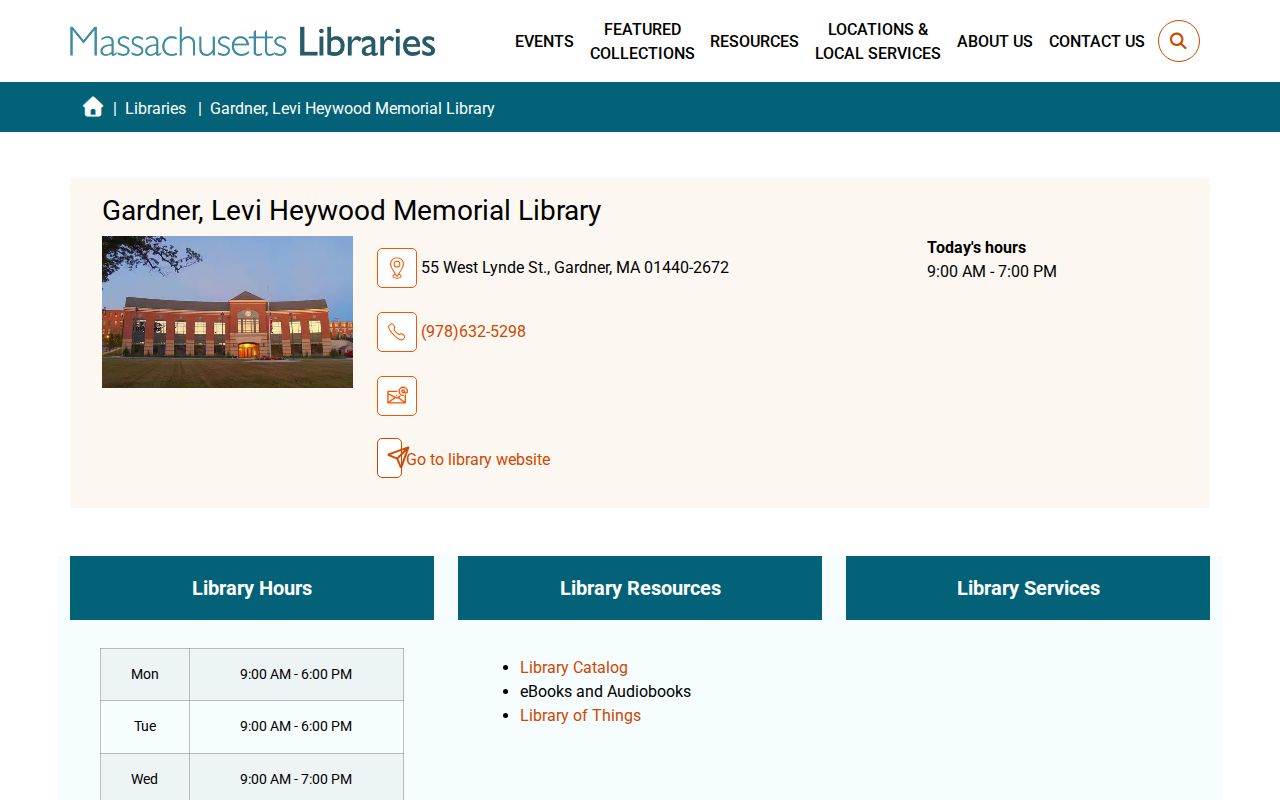Image resolution: width=1280 pixels, height=800 pixels.
Task: Click Tuesday's hours cell
Action: [x=296, y=726]
